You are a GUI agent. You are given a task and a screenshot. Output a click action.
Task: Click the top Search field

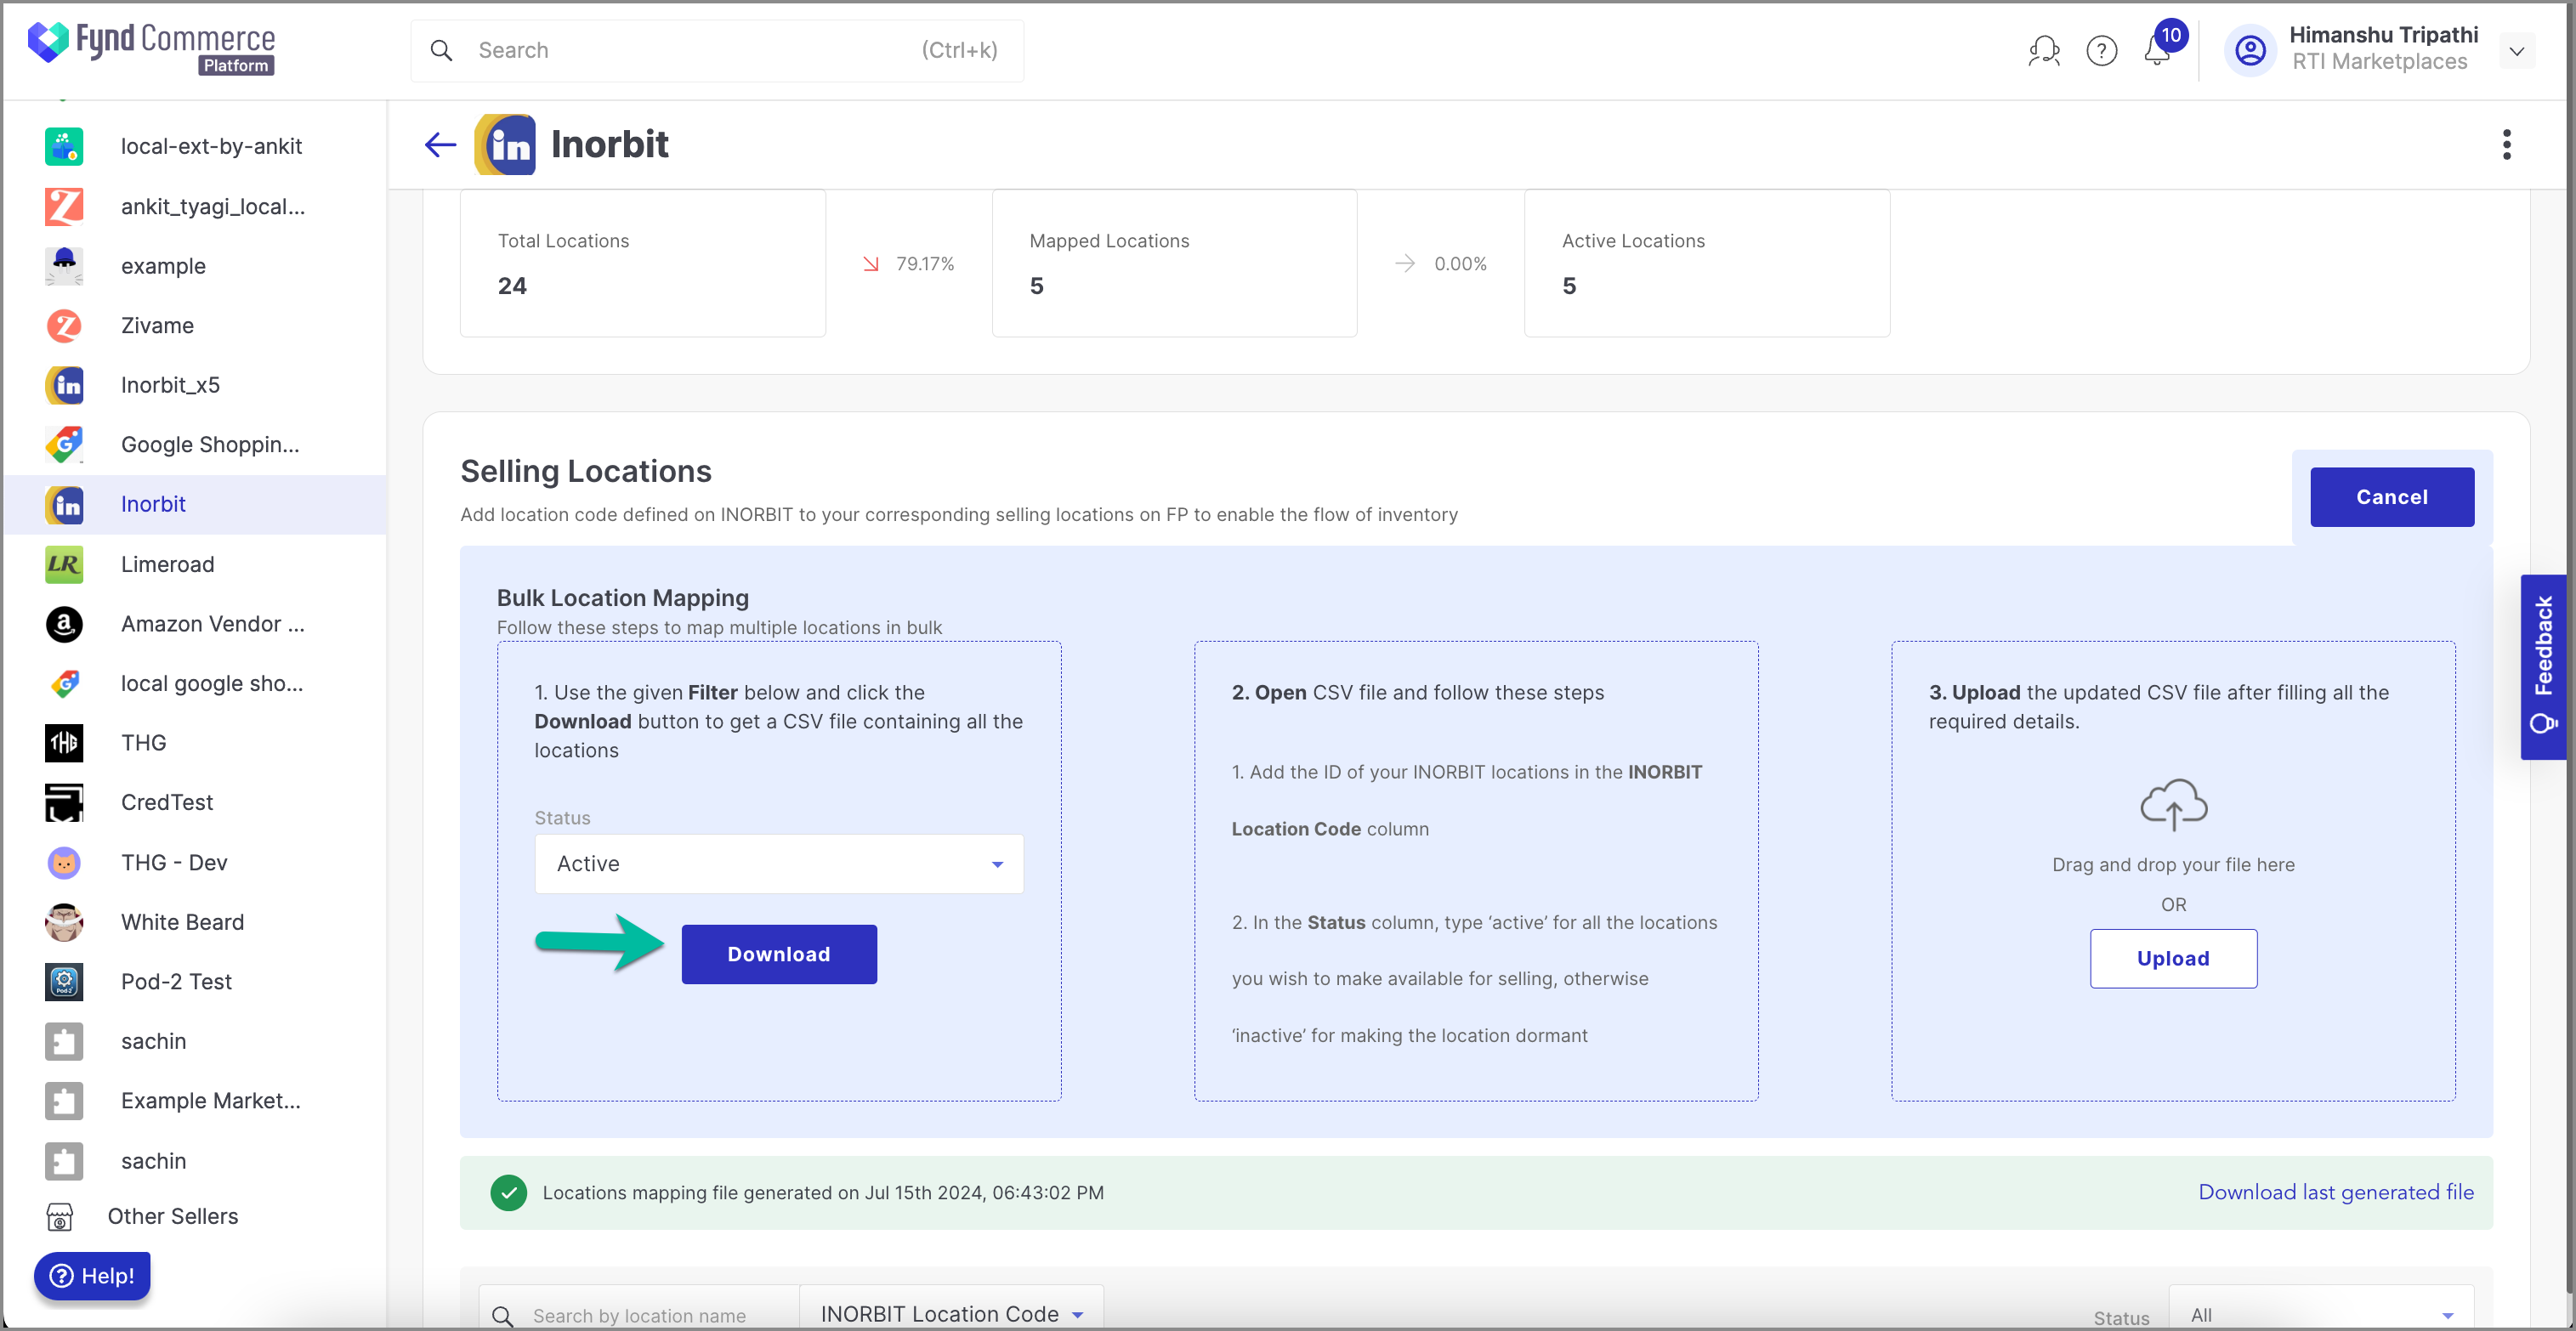(717, 50)
